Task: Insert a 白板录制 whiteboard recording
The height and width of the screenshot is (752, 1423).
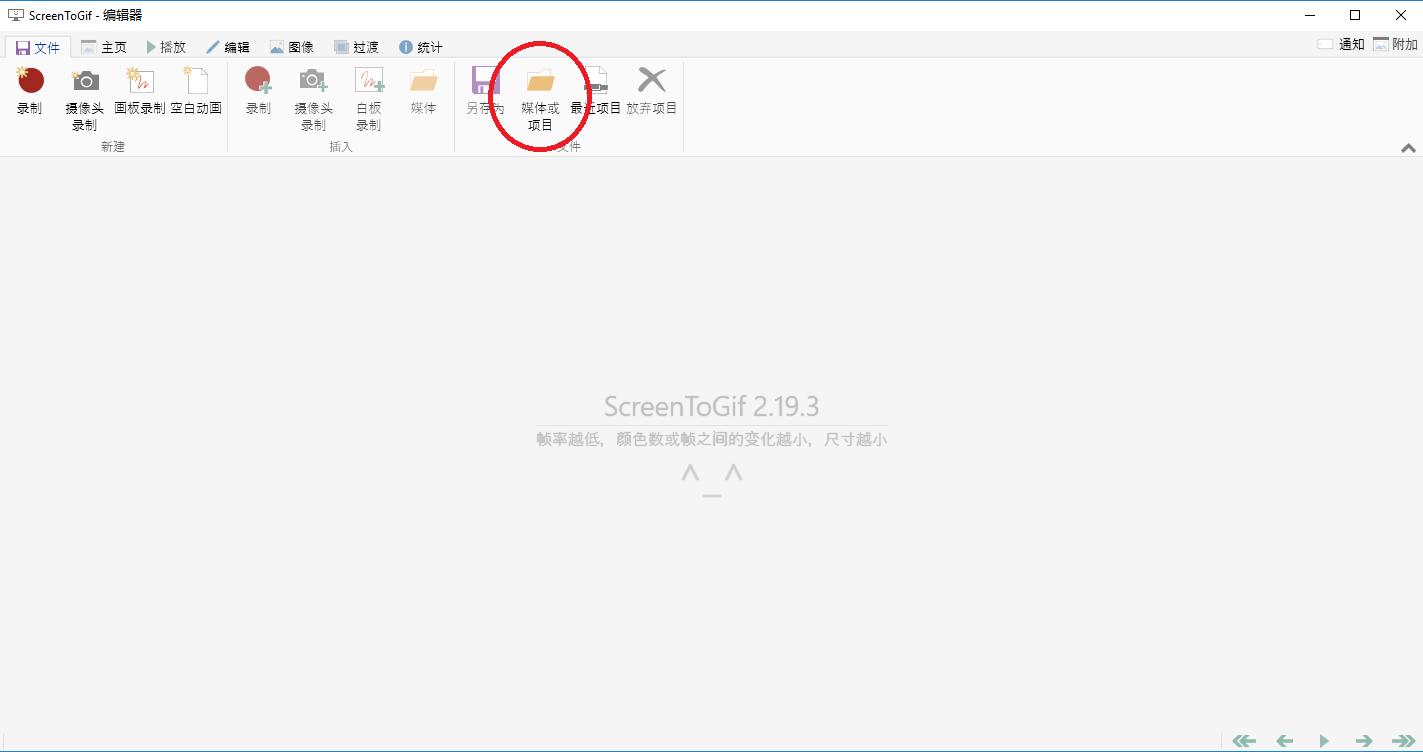Action: click(x=368, y=99)
